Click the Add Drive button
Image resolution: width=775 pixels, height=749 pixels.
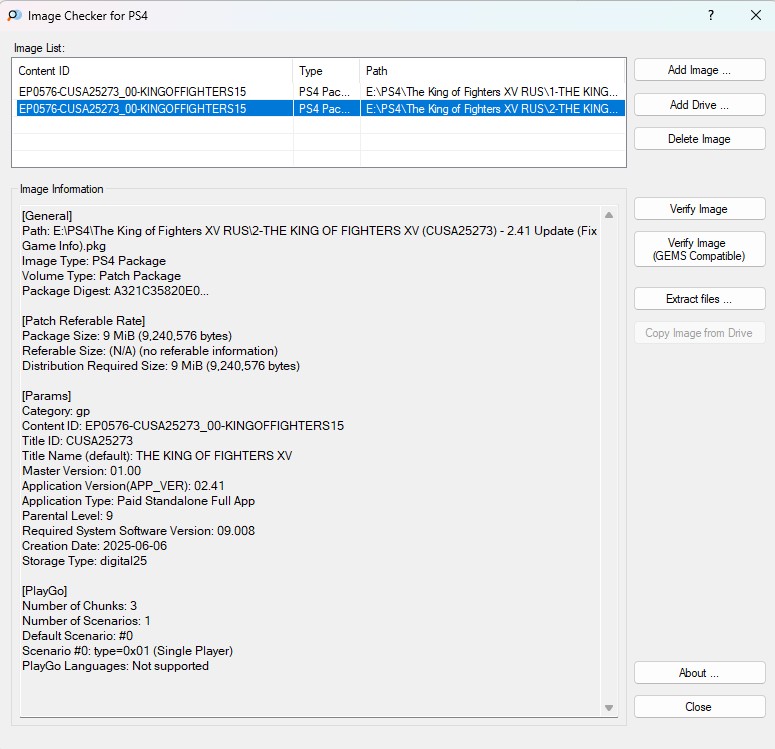pos(699,105)
